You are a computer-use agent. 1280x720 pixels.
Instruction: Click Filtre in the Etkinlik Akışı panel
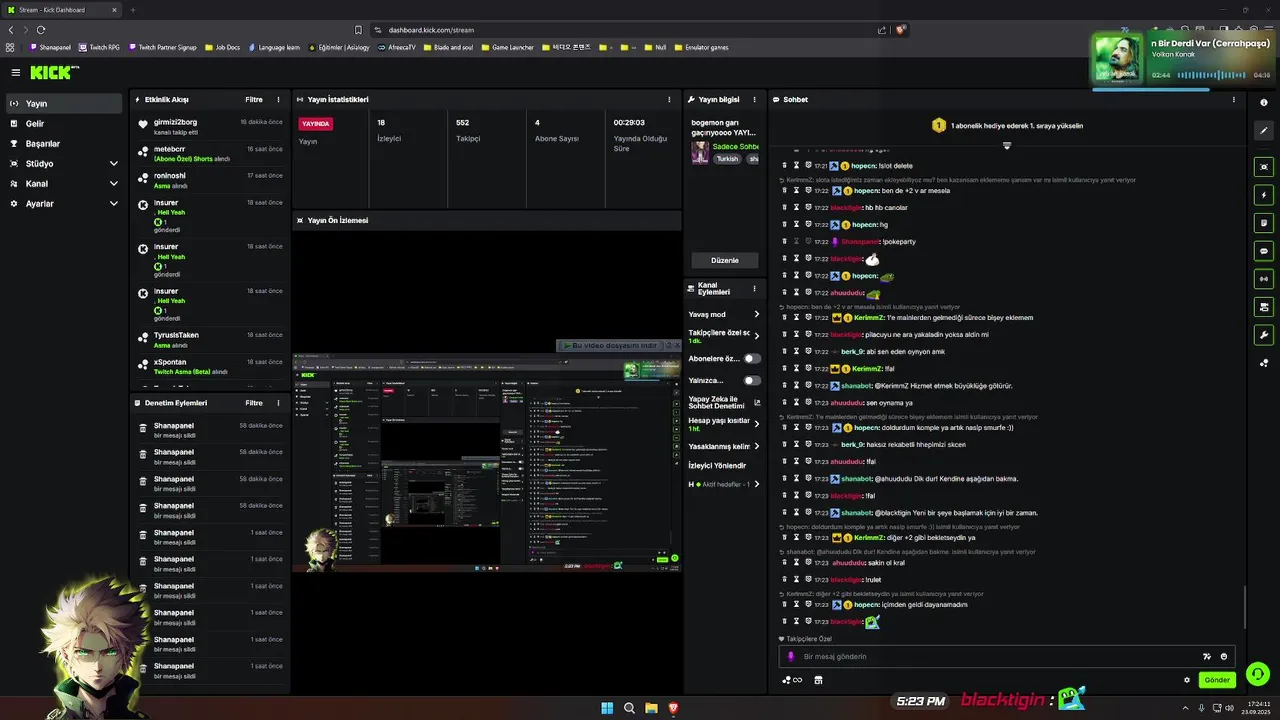(x=254, y=100)
